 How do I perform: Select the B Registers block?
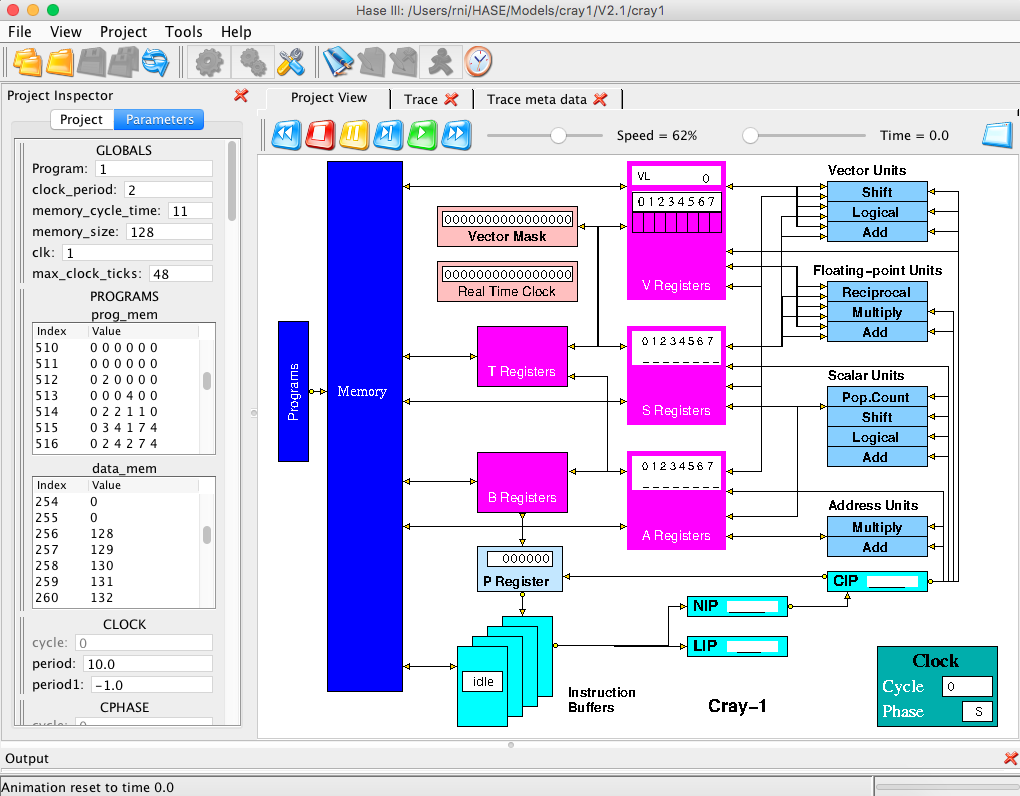pos(522,482)
